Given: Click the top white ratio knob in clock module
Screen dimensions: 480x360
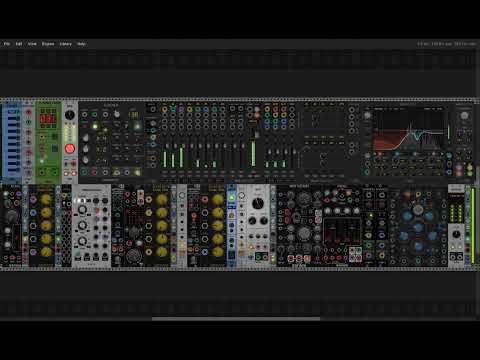Looking at the screenshot, I should click(86, 138).
